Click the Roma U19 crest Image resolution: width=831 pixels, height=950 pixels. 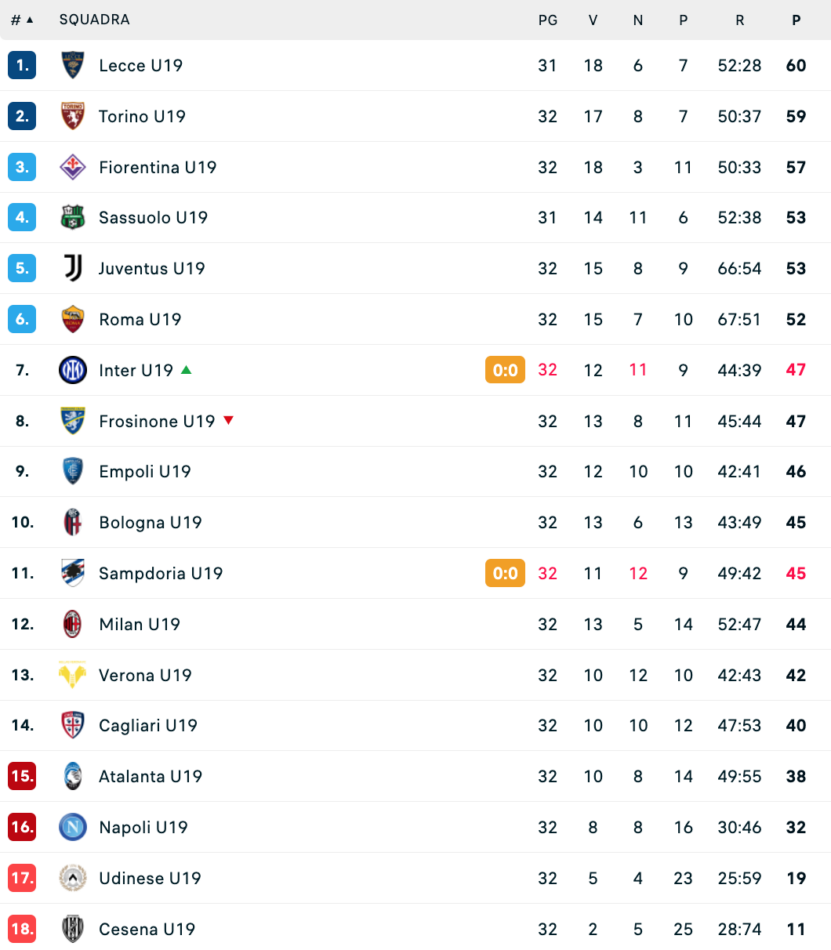[x=73, y=319]
